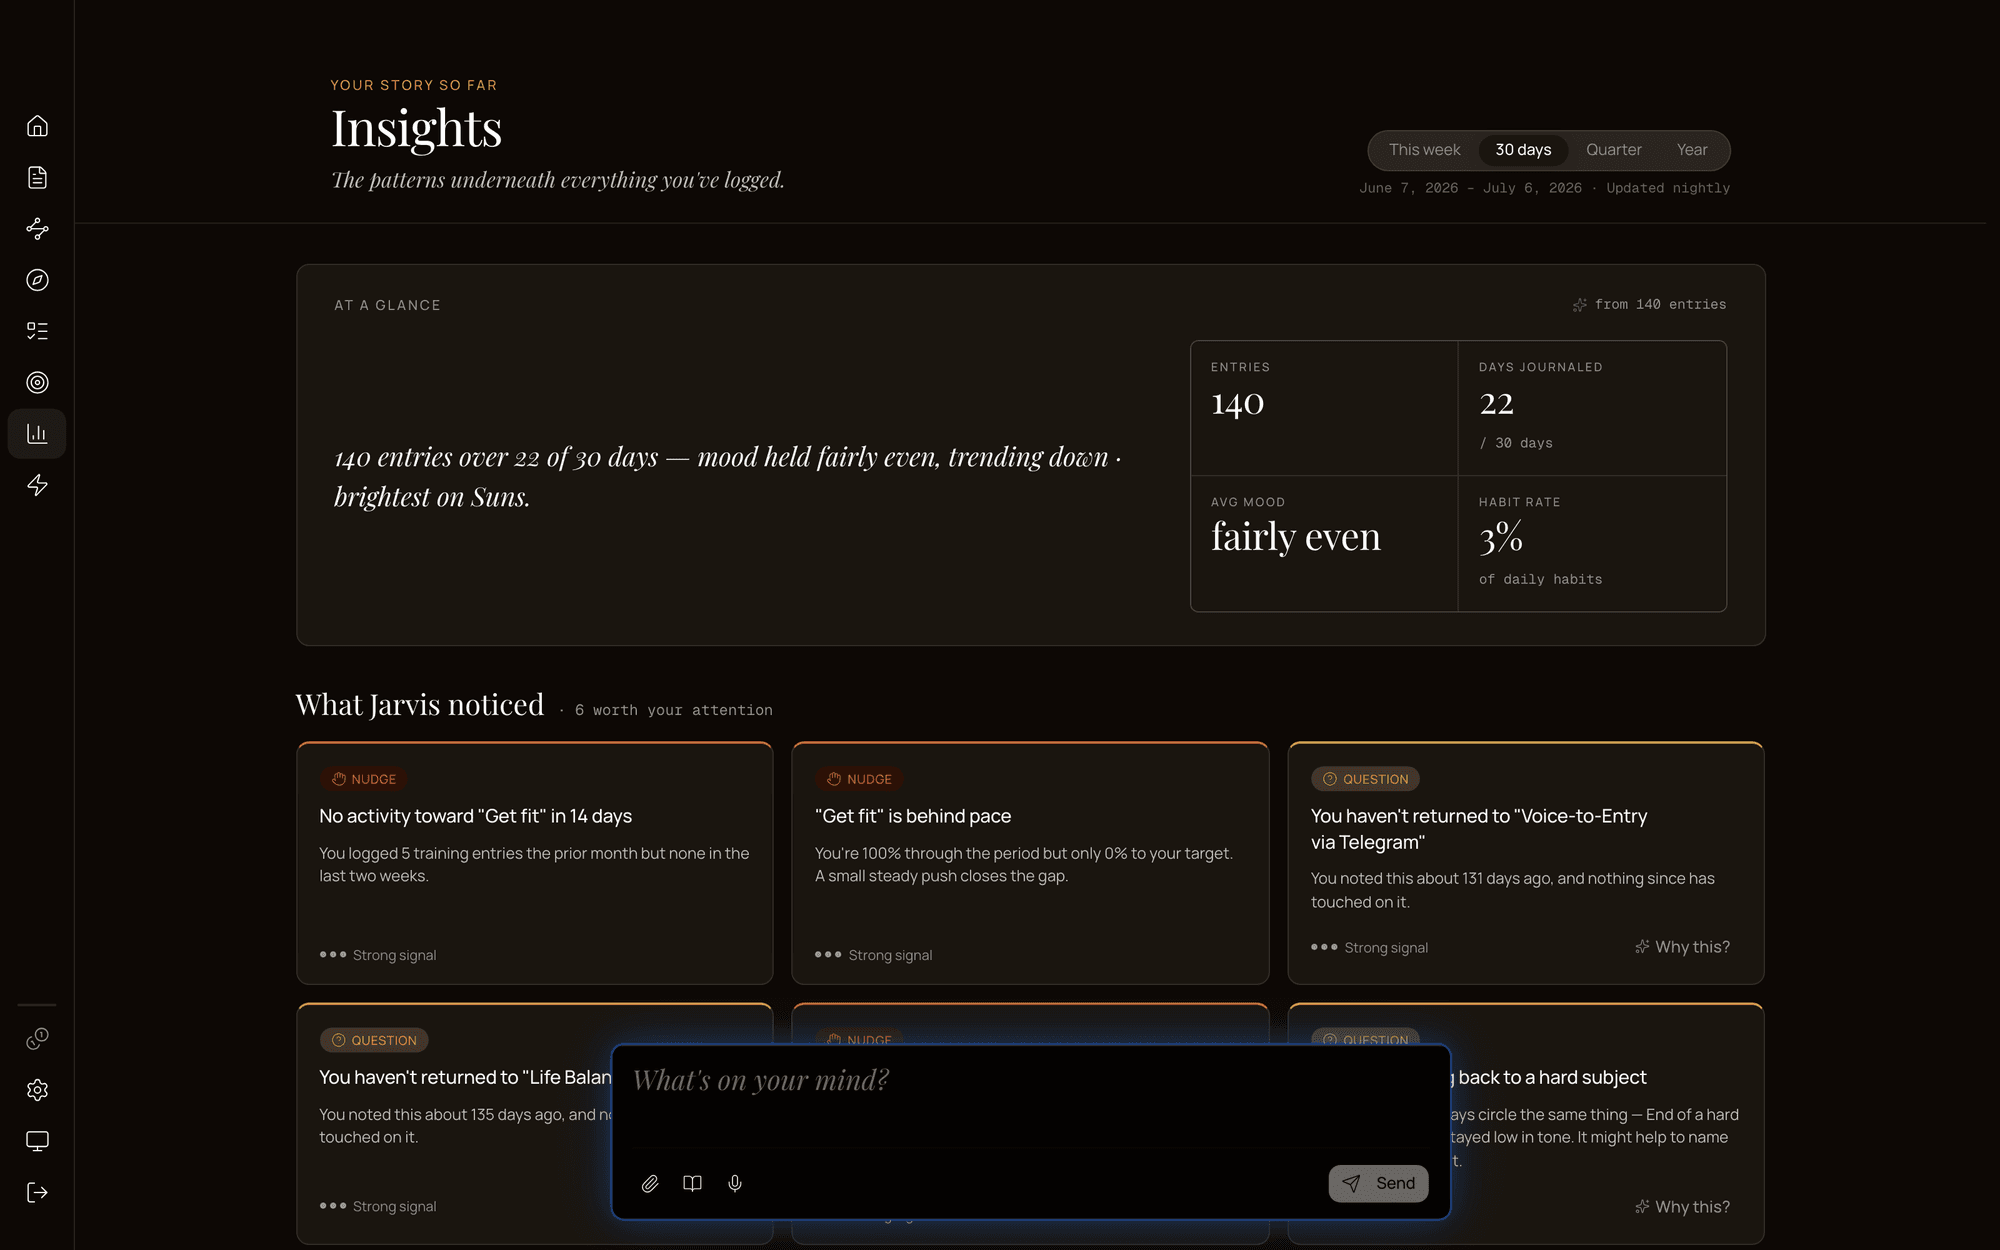Click the NUDGE badge on 'behind pace' card
This screenshot has width=2000, height=1250.
coord(860,779)
